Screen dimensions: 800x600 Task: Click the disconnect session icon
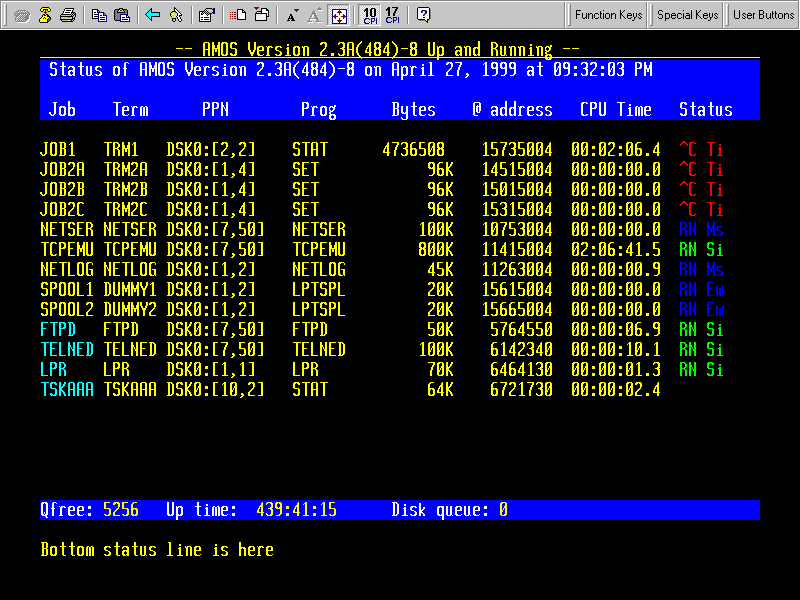45,15
